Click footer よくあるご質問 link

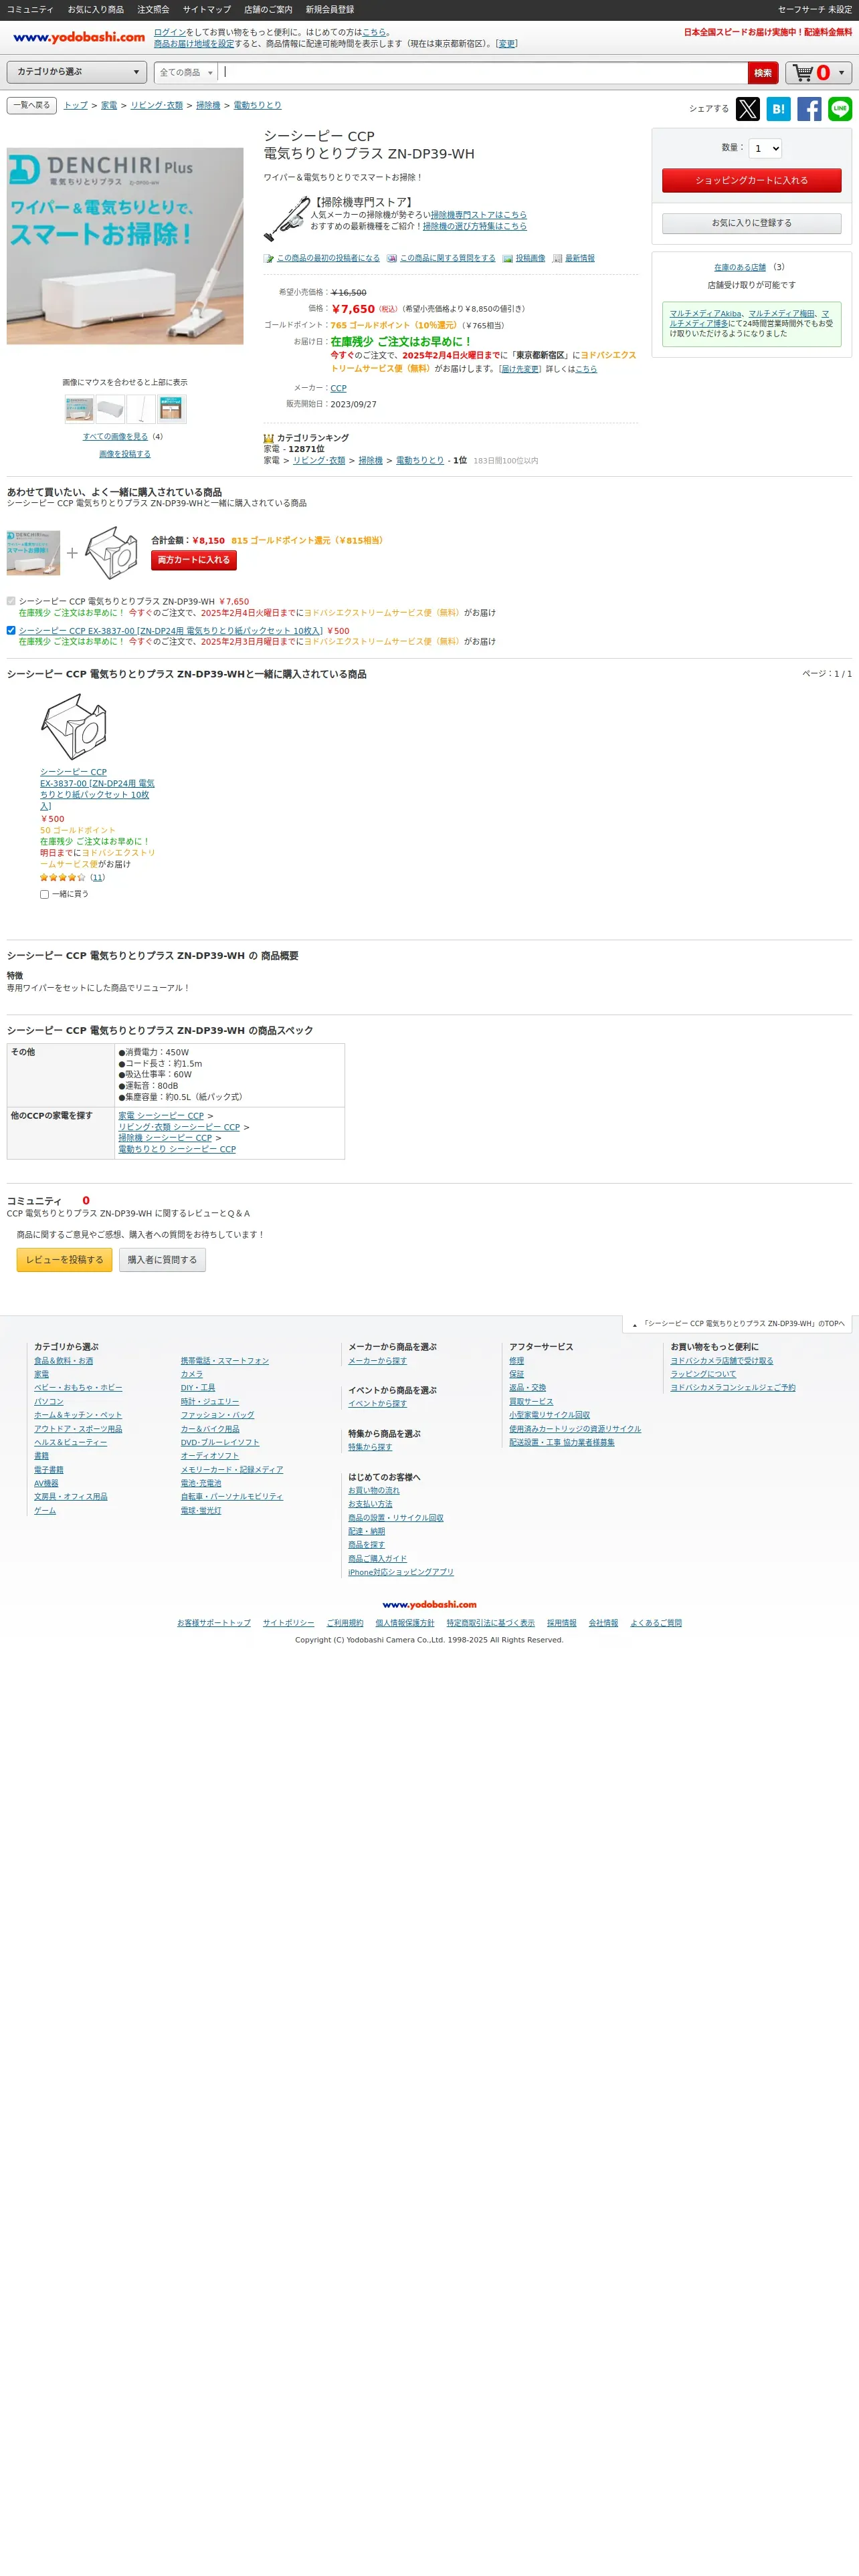tap(656, 1623)
